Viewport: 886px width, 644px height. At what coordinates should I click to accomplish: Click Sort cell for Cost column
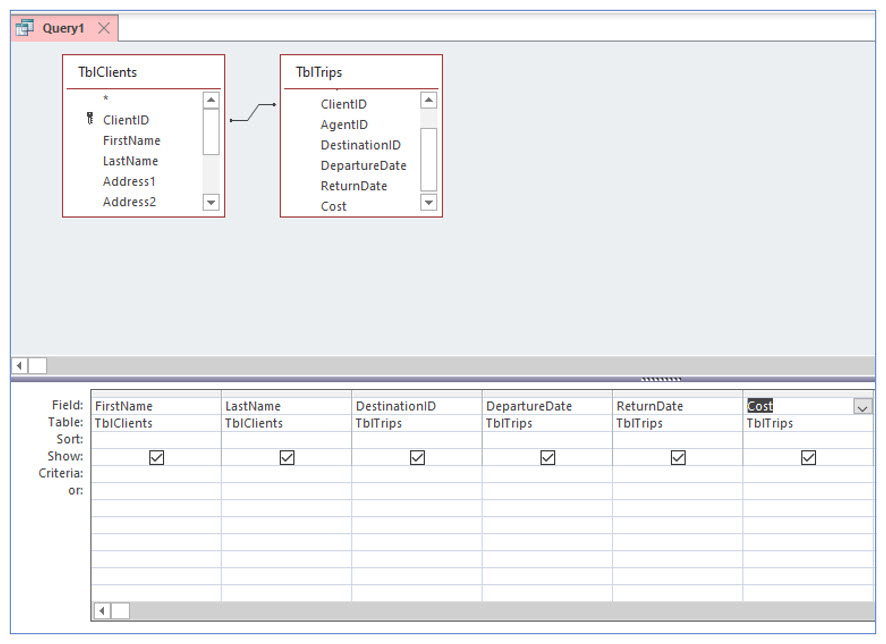click(x=808, y=440)
